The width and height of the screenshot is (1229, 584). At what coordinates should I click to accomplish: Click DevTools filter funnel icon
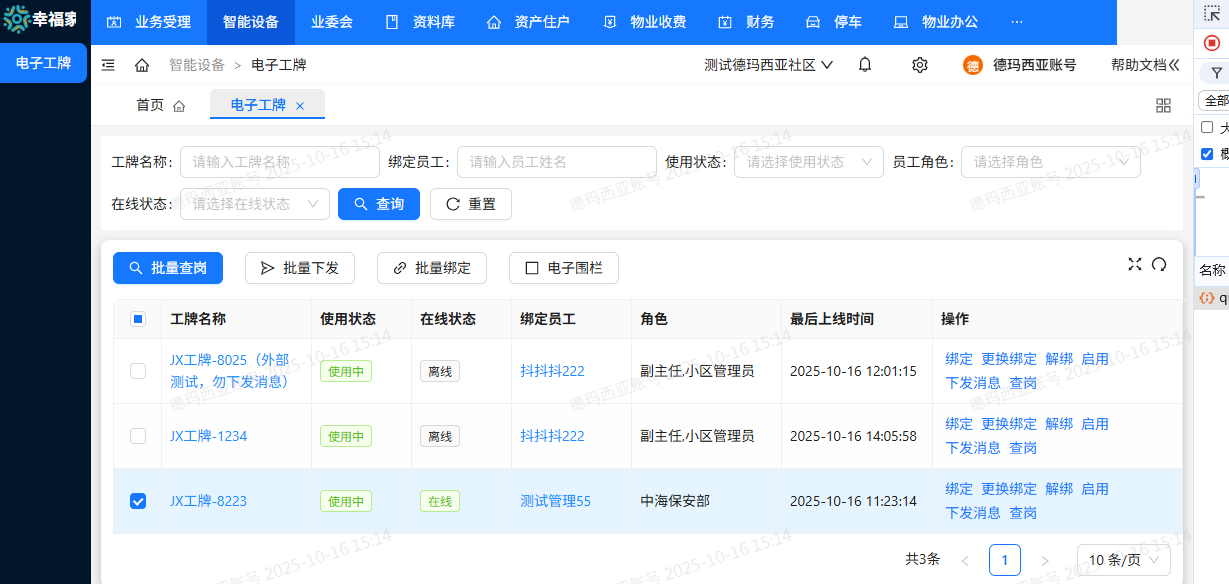[1216, 73]
